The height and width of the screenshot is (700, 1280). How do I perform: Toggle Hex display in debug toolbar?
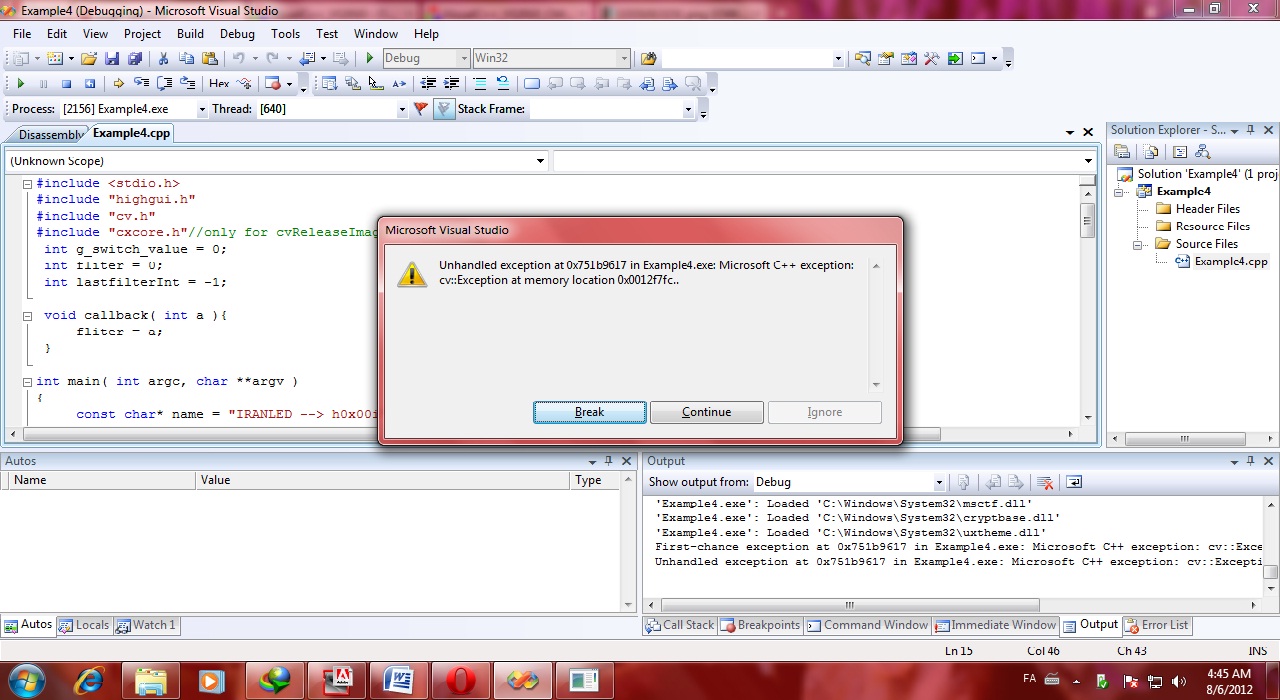(x=218, y=84)
